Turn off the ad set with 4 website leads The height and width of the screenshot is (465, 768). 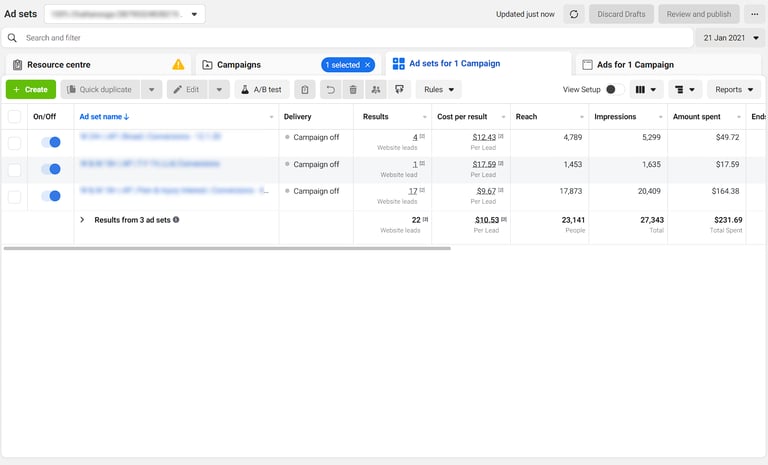point(51,142)
